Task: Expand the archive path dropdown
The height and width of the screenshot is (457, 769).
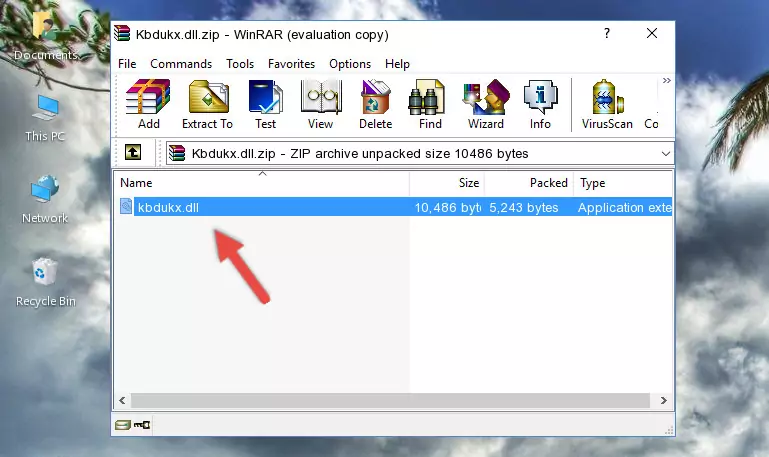Action: (x=666, y=153)
